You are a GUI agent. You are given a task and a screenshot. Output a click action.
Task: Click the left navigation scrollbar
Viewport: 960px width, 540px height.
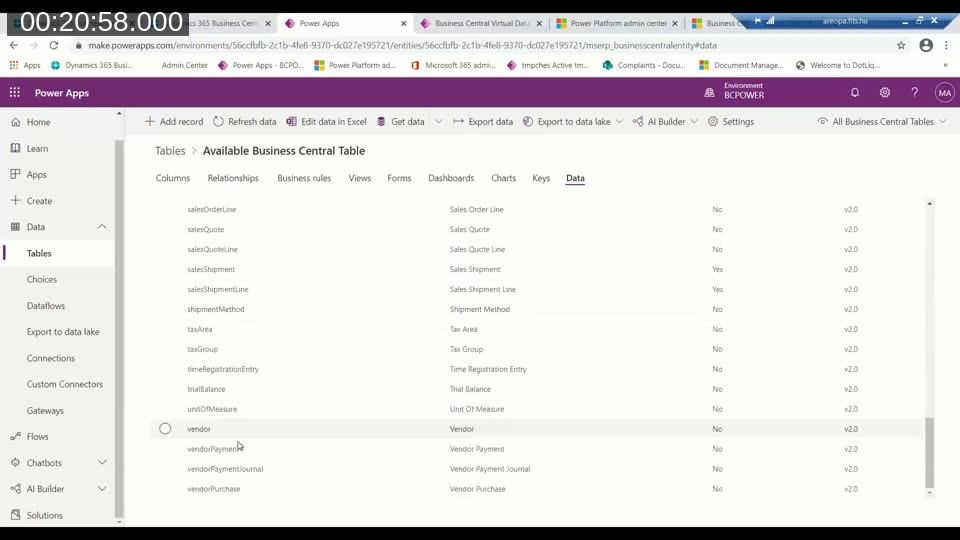tap(119, 328)
